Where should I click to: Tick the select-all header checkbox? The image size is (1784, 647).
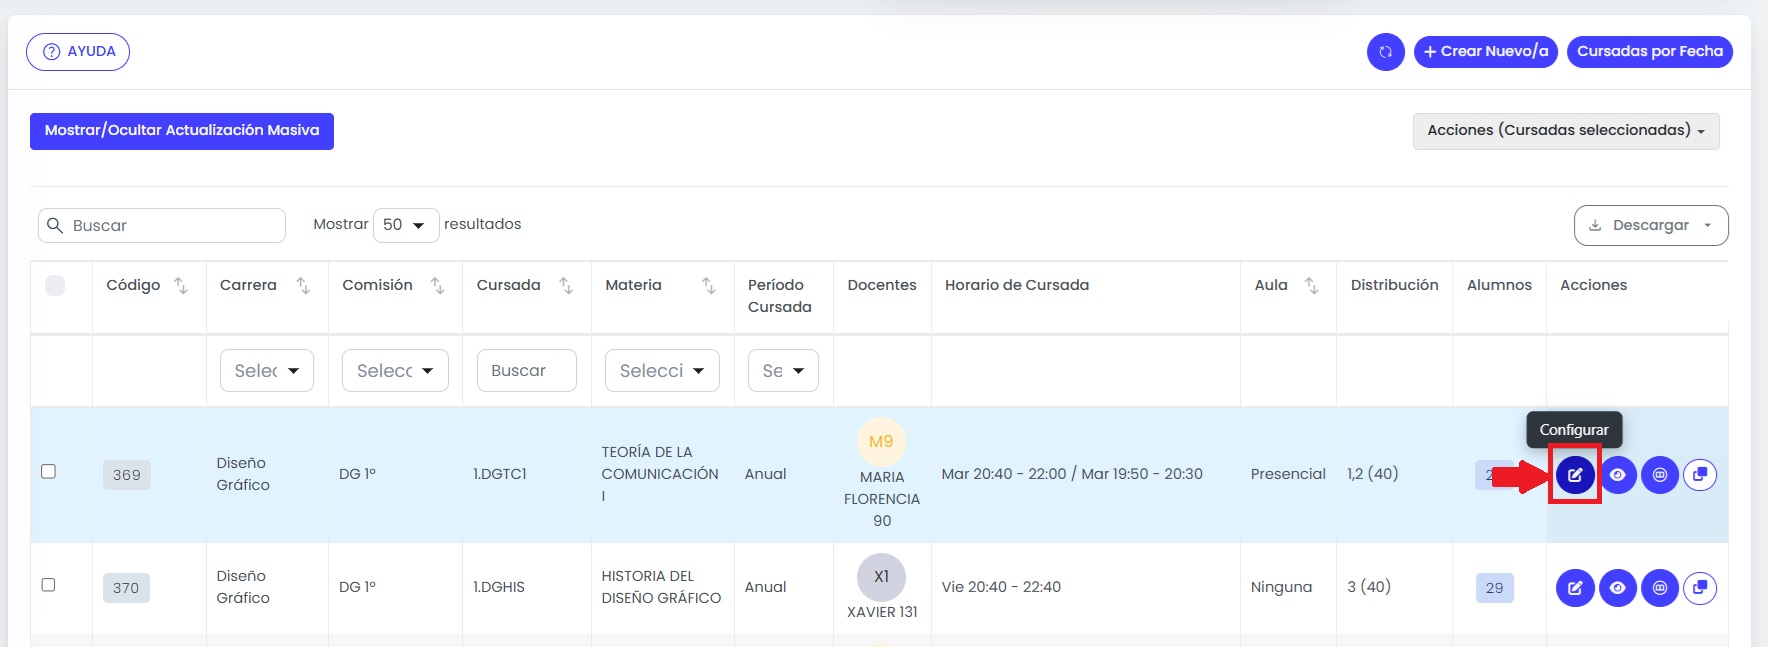coord(55,285)
